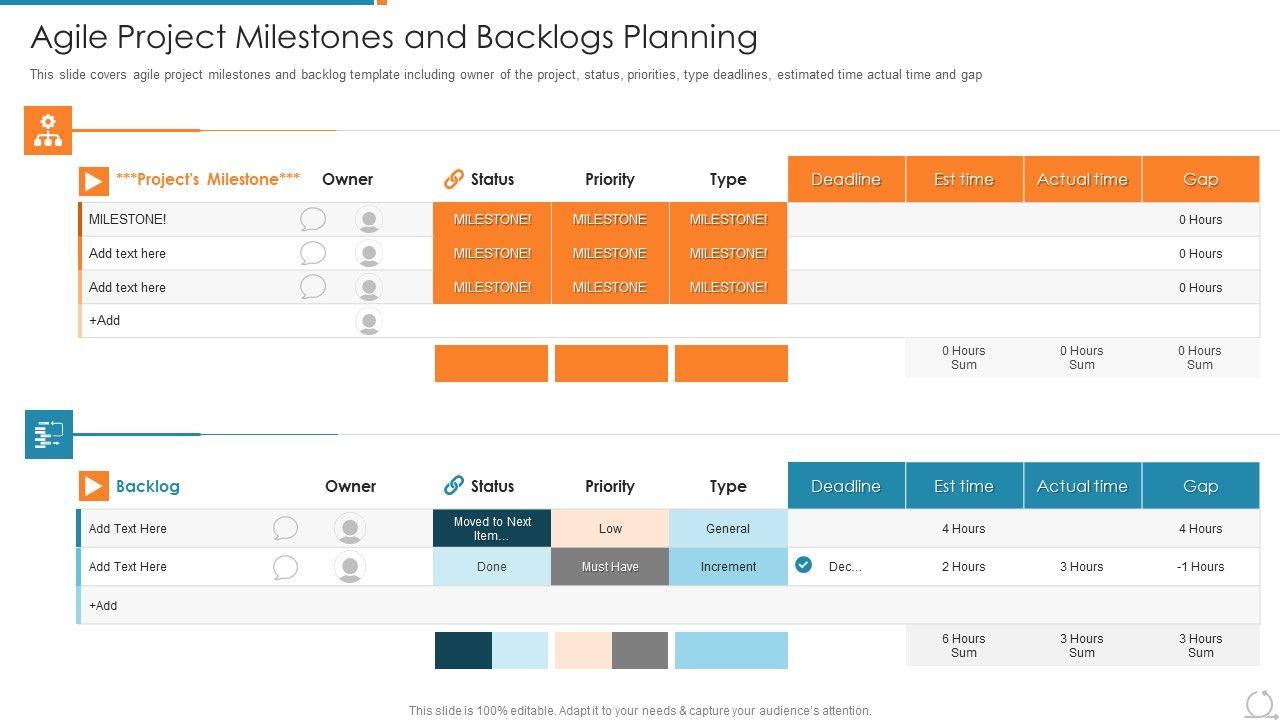Viewport: 1280px width, 720px height.
Task: Click the orange Deadline column header
Action: click(846, 180)
